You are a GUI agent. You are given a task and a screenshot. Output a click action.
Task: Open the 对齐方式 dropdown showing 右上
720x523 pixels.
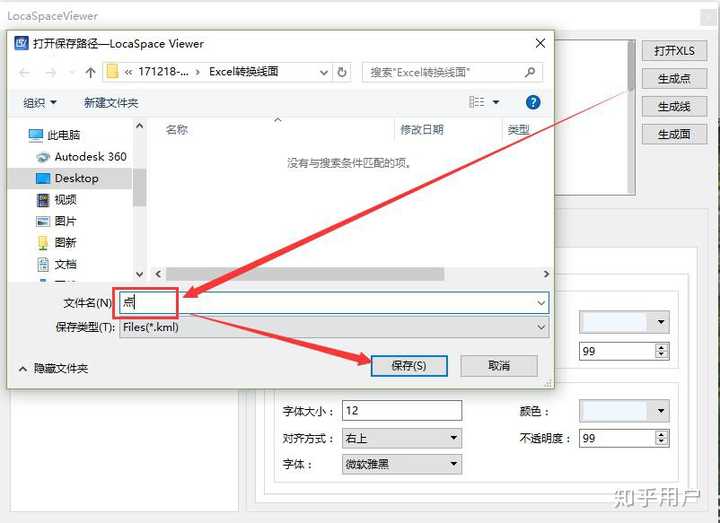coord(402,438)
